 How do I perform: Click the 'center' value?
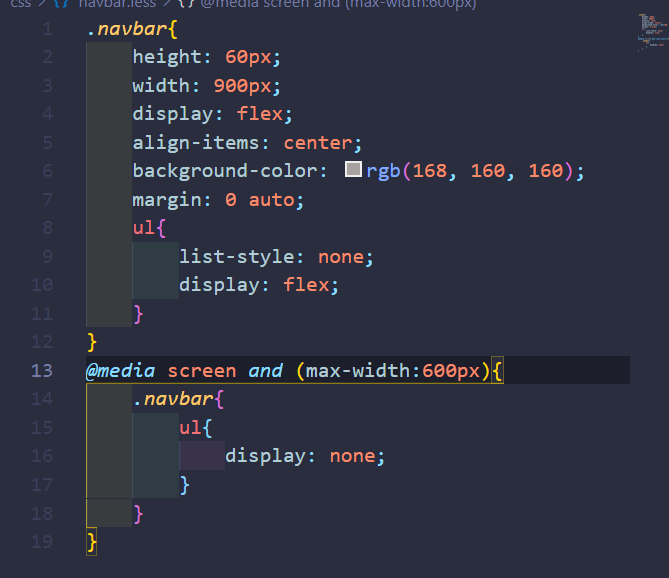tap(318, 143)
